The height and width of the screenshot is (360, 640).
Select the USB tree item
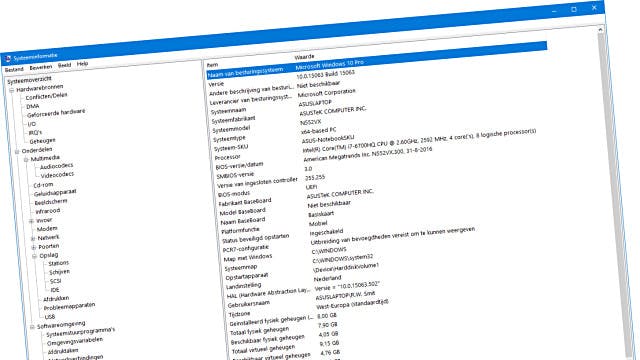(x=50, y=317)
